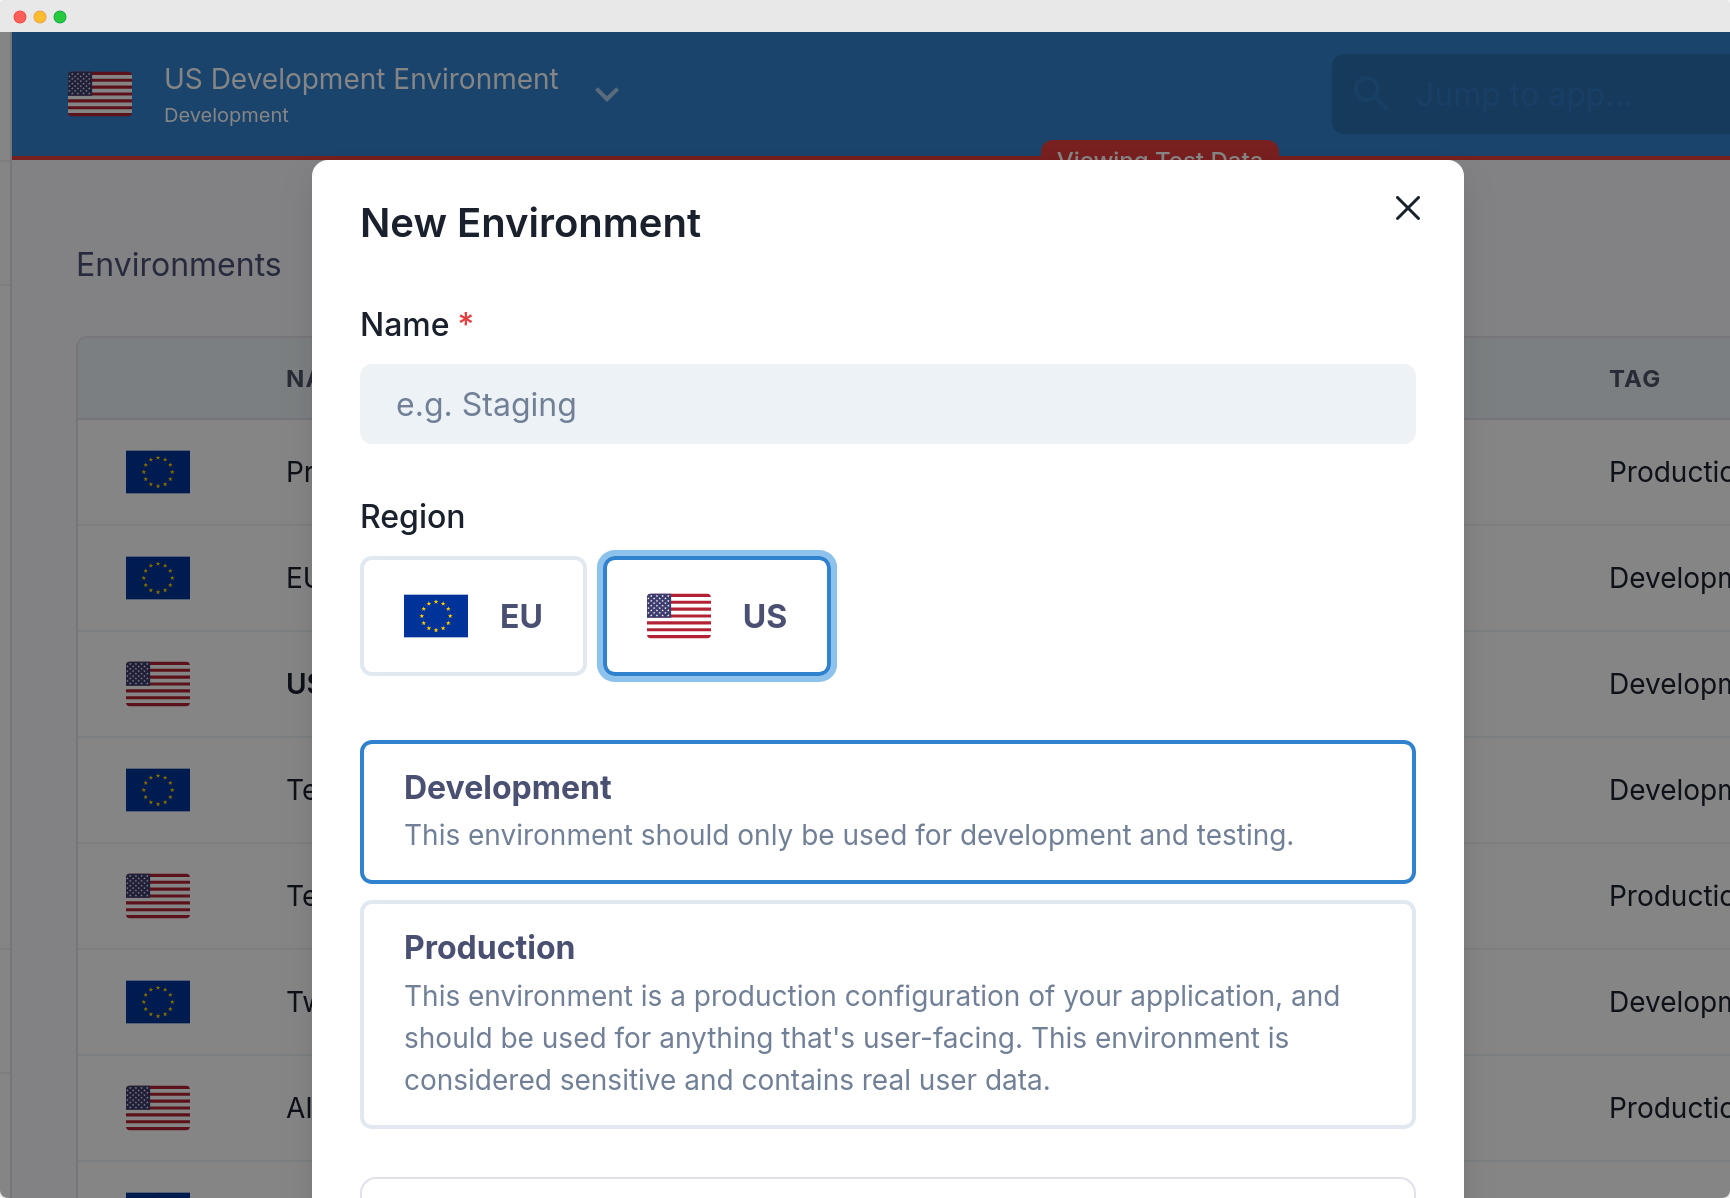Expand the environment switcher chevron
Image resolution: width=1730 pixels, height=1198 pixels.
click(x=607, y=95)
